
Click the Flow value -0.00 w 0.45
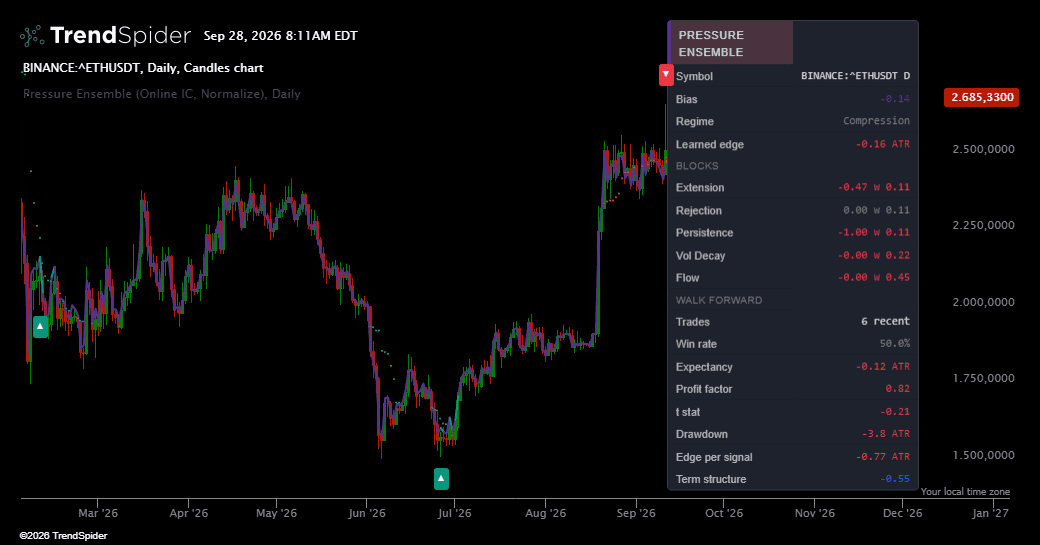coord(874,277)
